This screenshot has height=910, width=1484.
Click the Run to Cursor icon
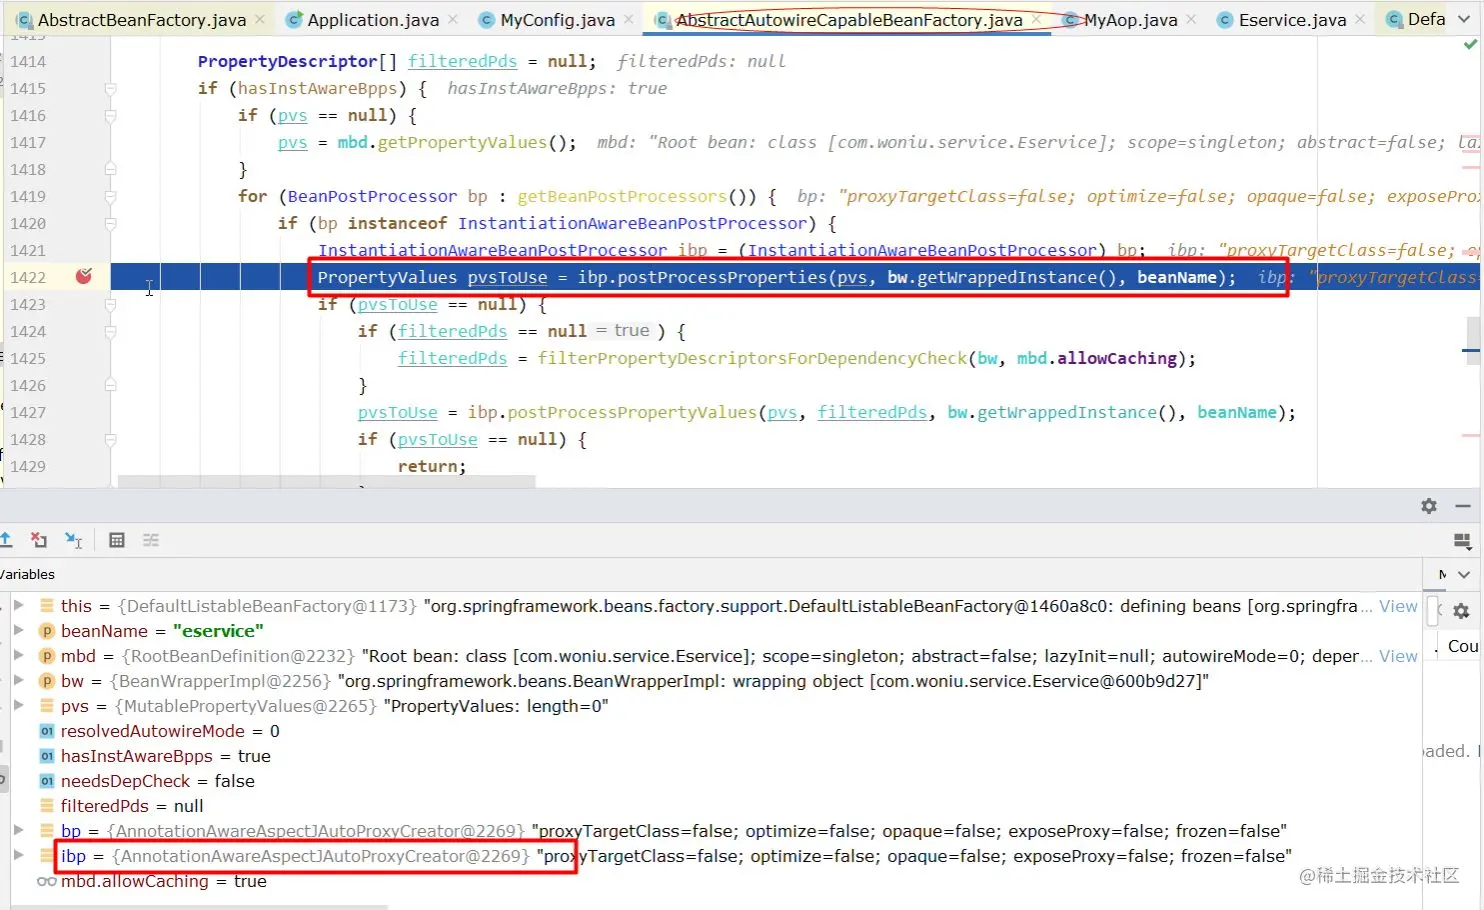coord(74,540)
